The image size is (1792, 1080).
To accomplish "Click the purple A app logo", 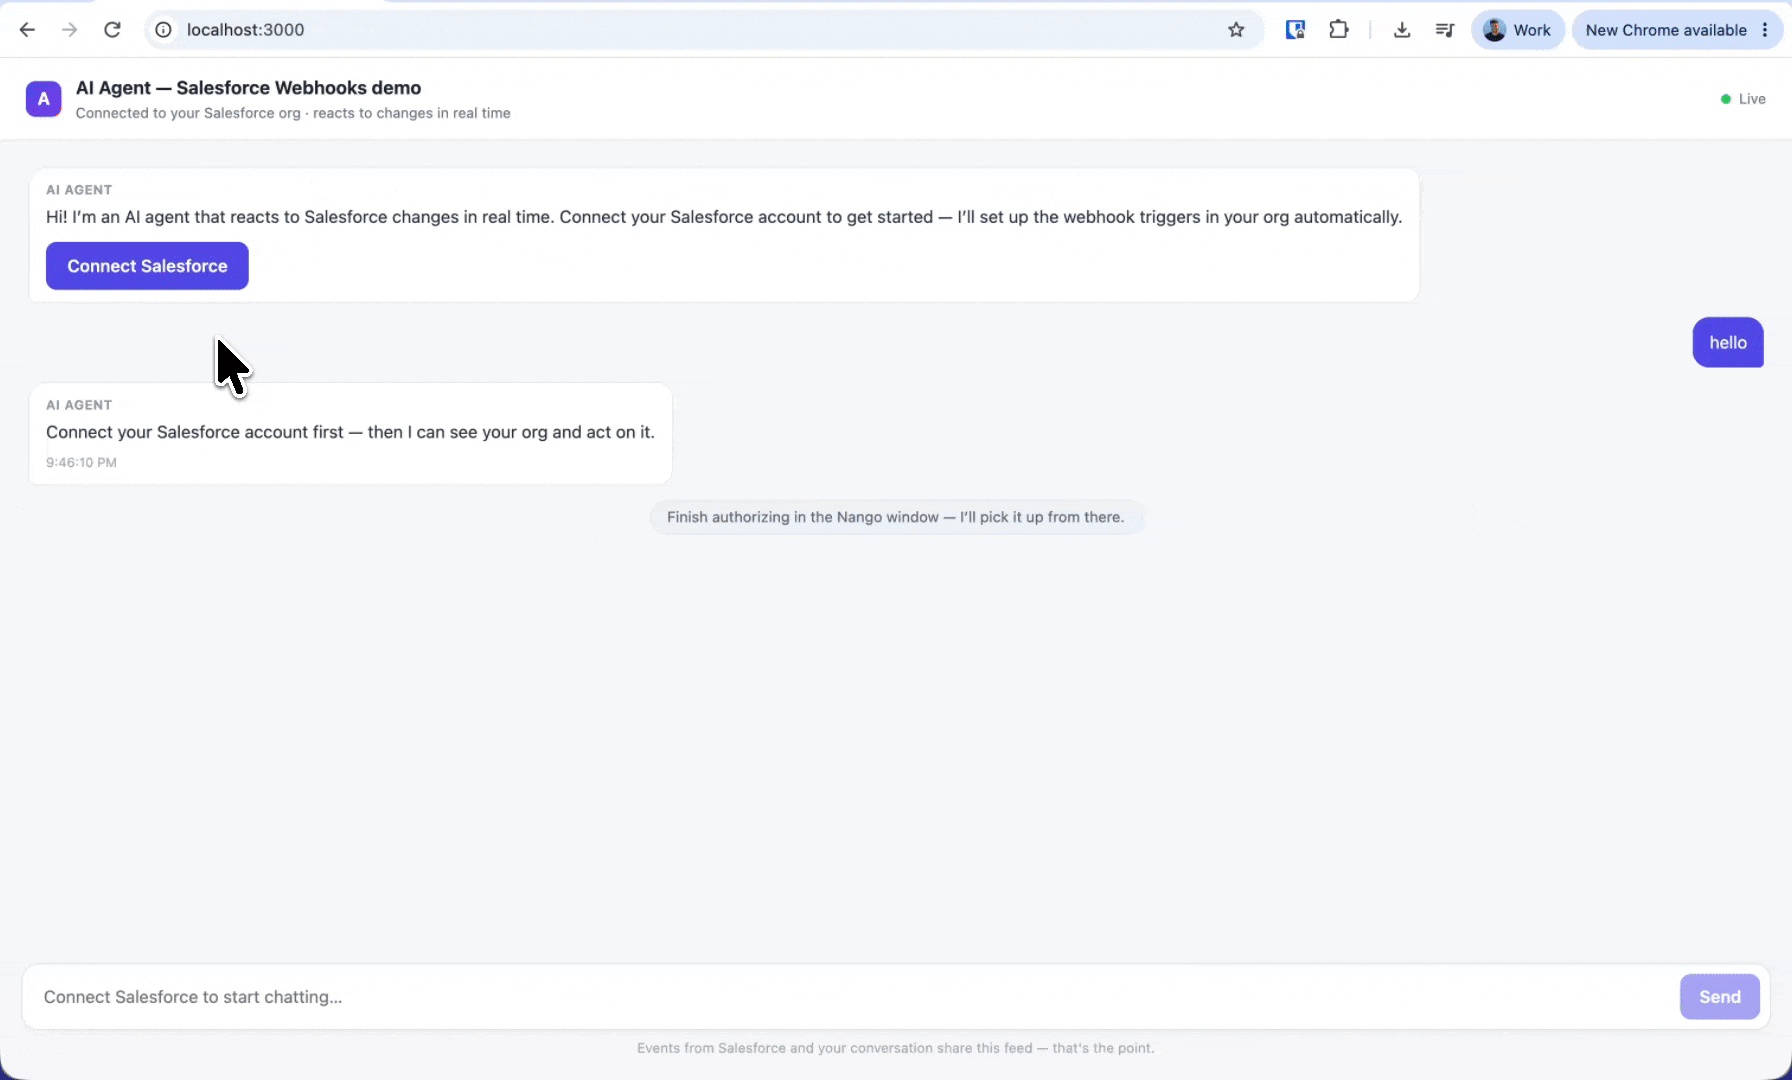I will (x=43, y=99).
